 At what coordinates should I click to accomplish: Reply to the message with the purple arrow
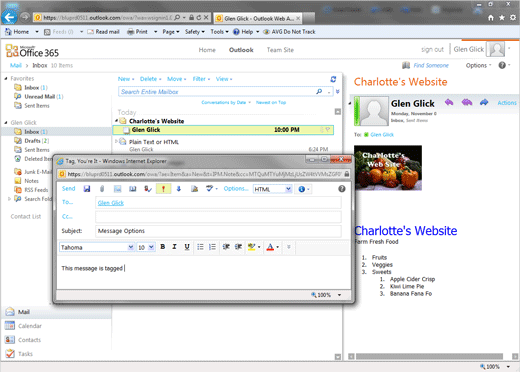coord(449,102)
